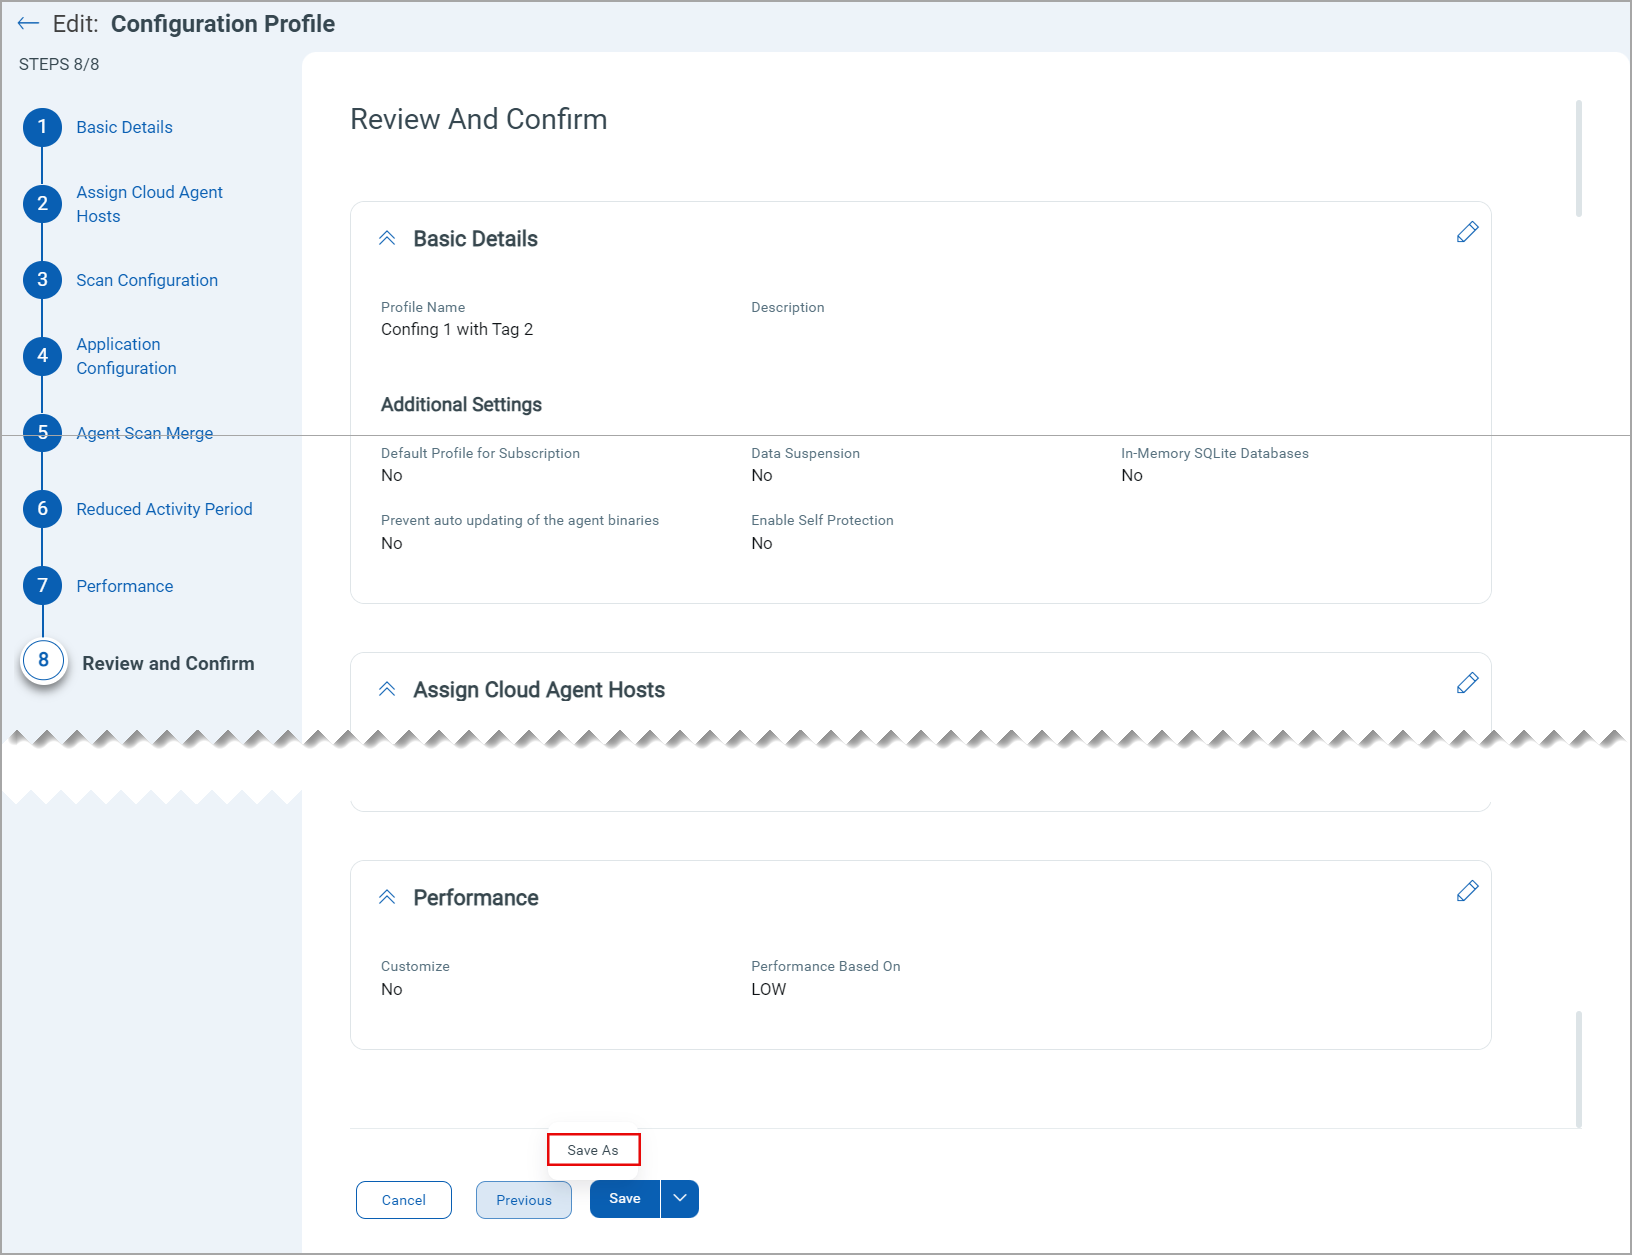Collapse the Performance section
This screenshot has height=1255, width=1632.
[x=387, y=898]
